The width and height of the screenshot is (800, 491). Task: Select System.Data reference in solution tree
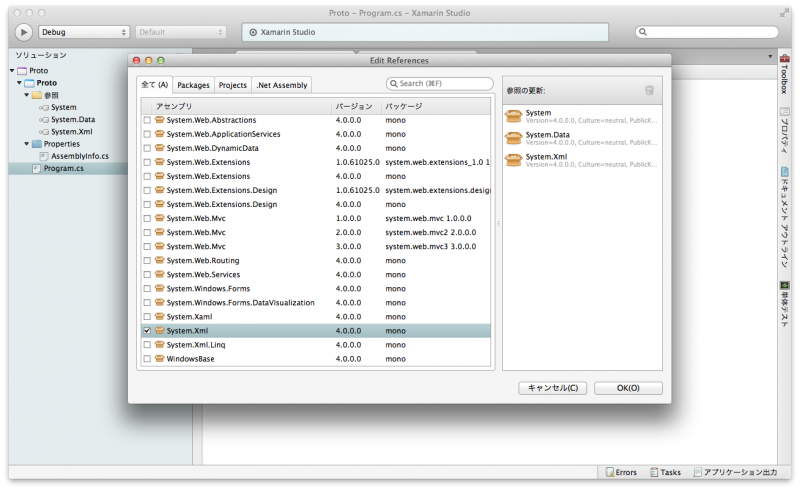click(72, 119)
